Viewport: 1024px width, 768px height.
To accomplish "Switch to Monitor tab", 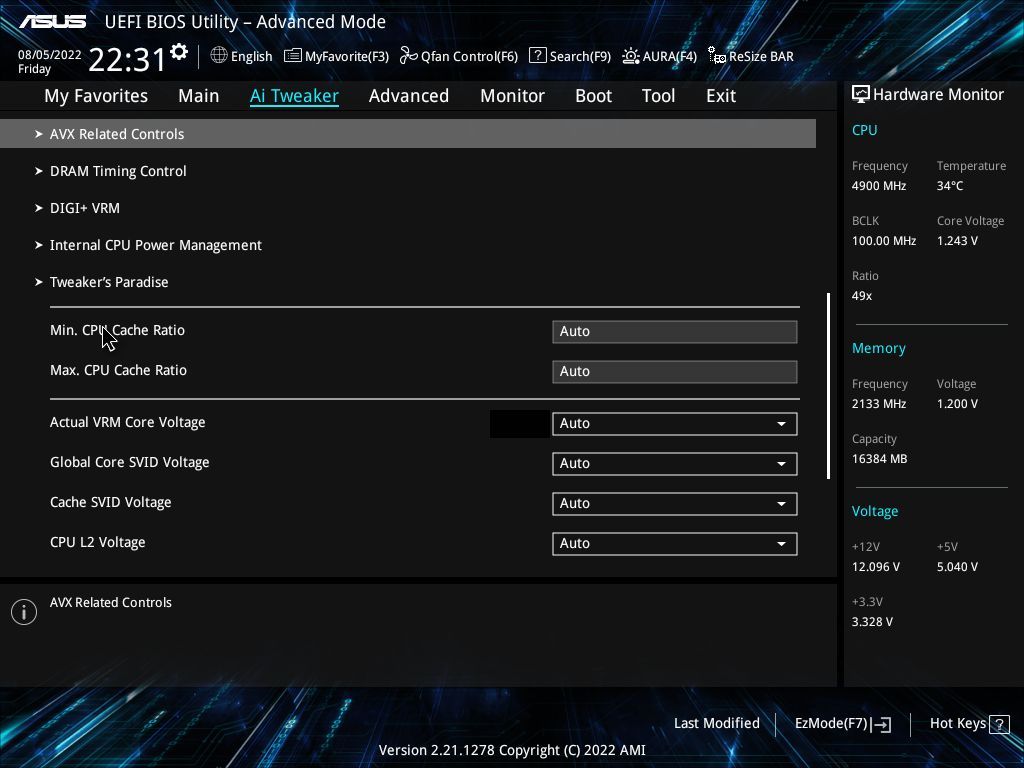I will (512, 96).
